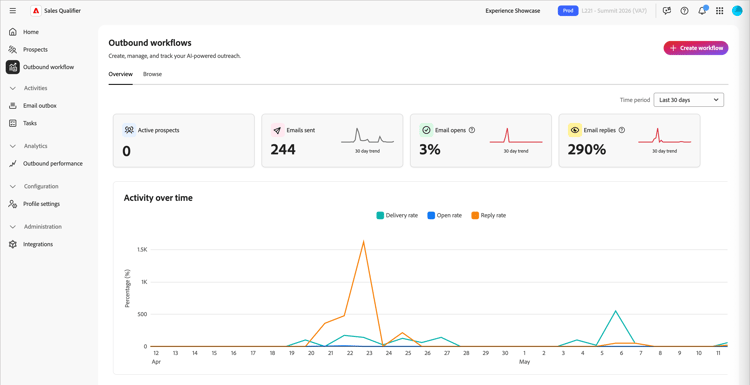
Task: Click the Sales Qualifier app title
Action: pos(62,11)
